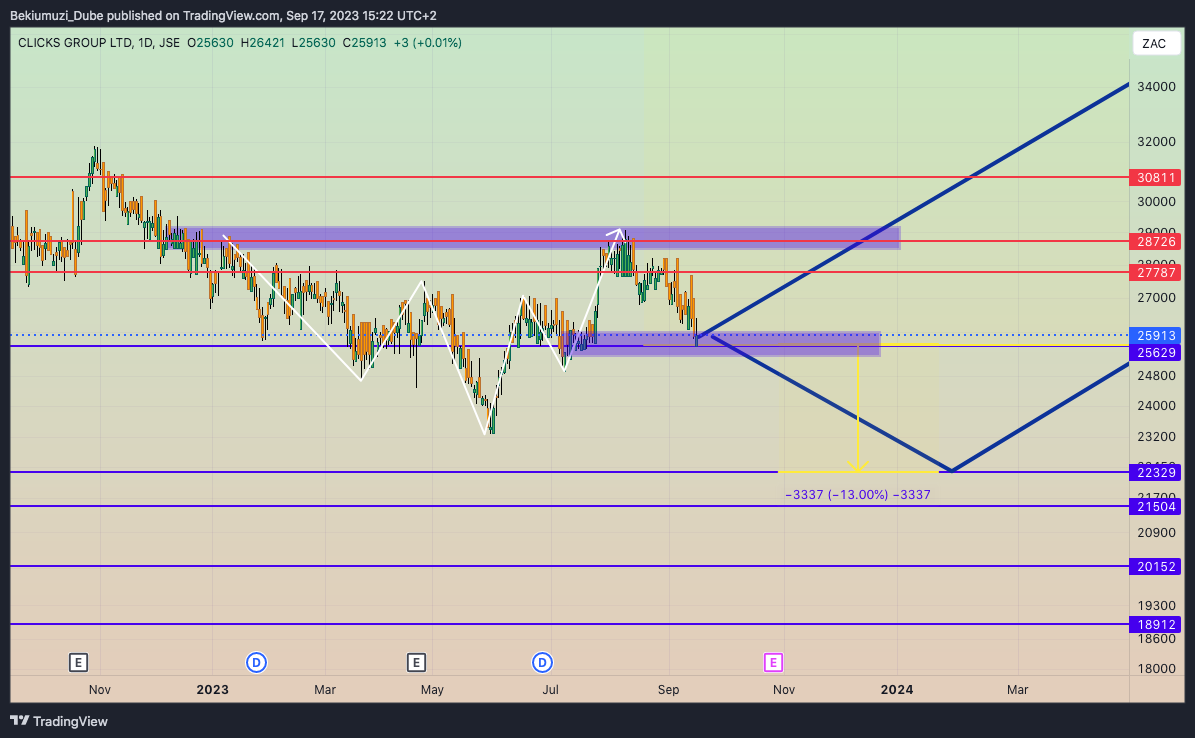Click the earnings E marker near November 2022
1195x738 pixels.
[x=78, y=663]
